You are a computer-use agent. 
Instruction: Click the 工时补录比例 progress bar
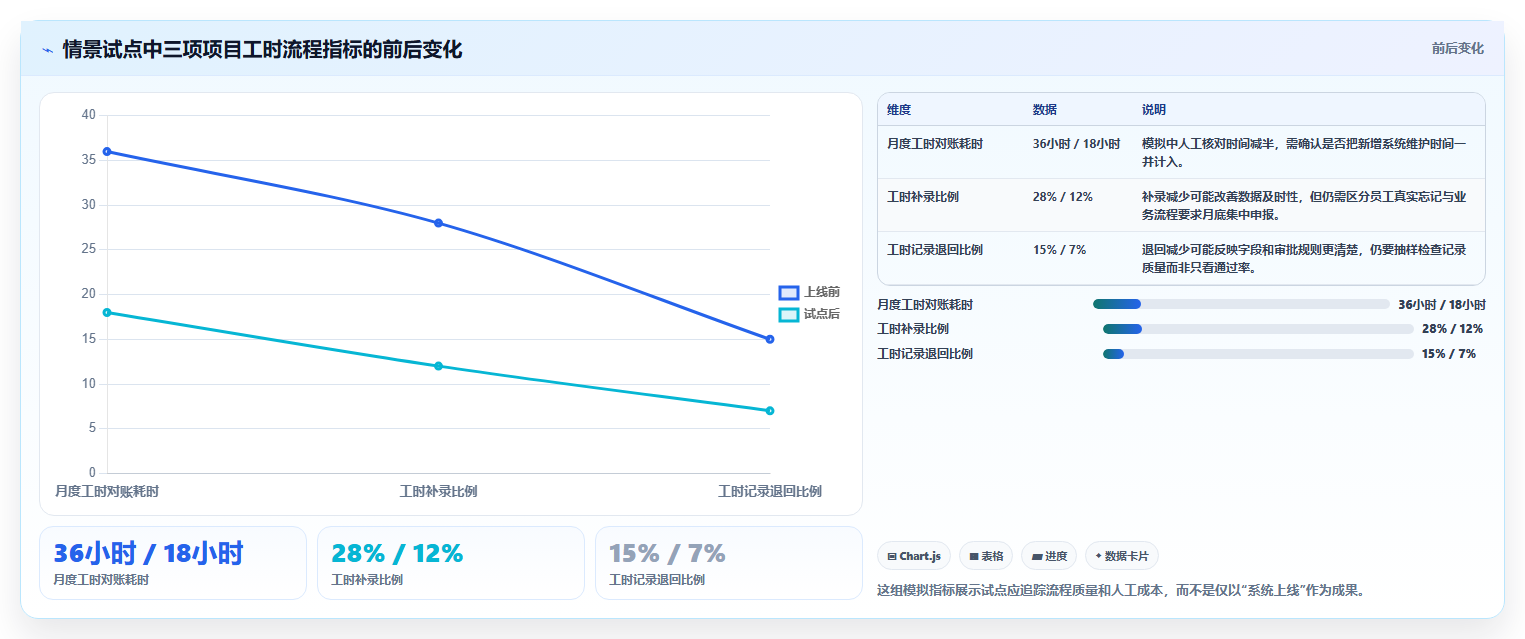point(1258,329)
